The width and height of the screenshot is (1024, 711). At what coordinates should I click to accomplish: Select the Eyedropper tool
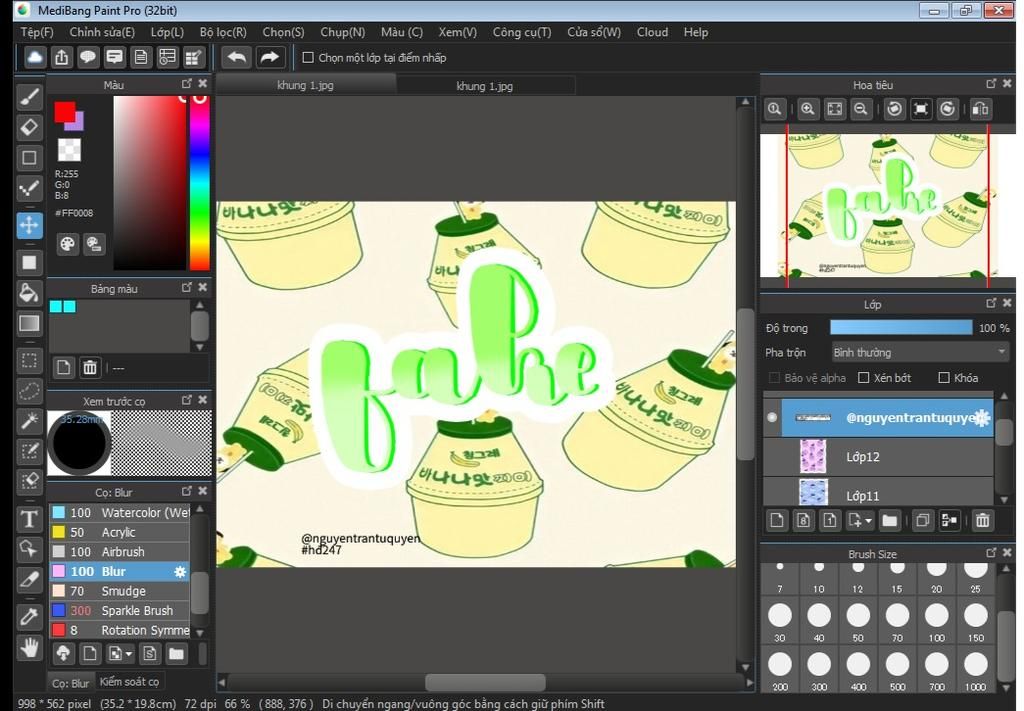(x=29, y=616)
